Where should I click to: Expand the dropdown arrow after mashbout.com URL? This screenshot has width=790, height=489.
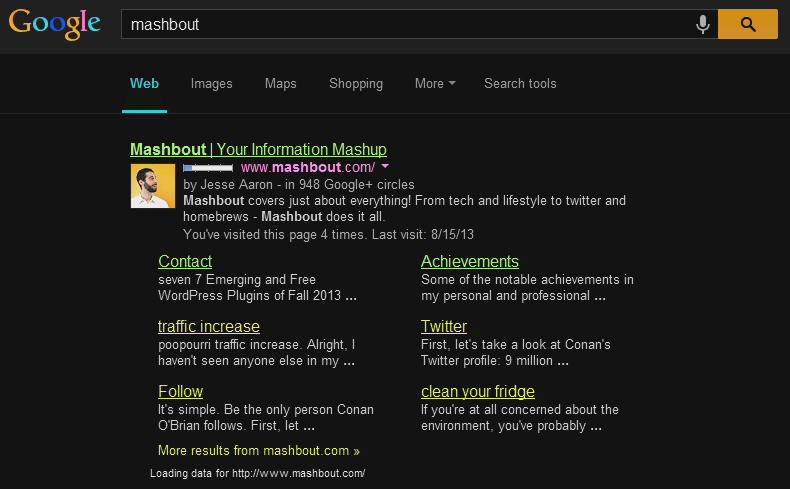pos(385,166)
